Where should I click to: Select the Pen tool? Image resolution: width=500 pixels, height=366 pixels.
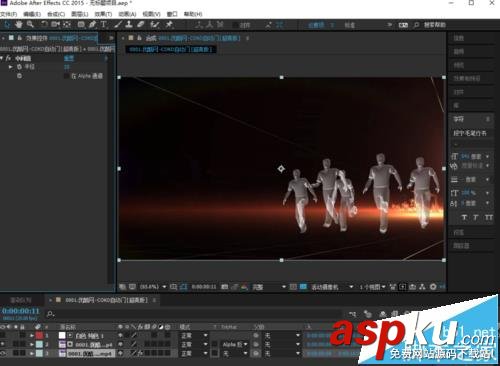92,24
